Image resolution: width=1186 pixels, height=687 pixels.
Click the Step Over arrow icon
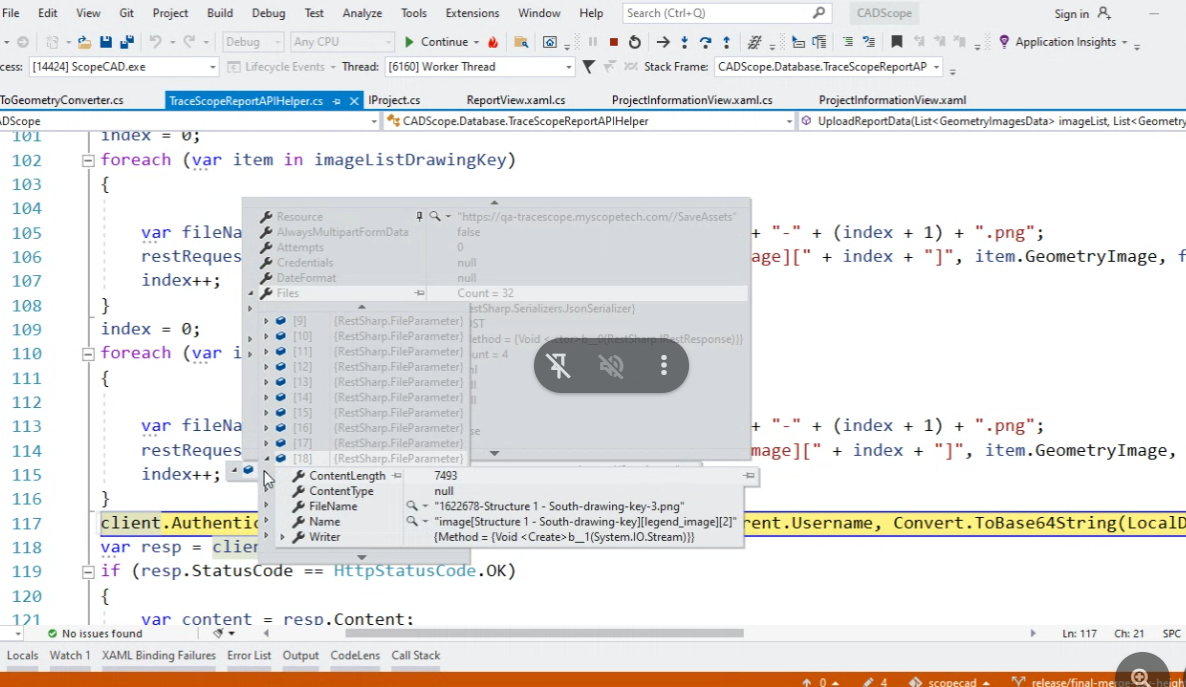click(705, 42)
